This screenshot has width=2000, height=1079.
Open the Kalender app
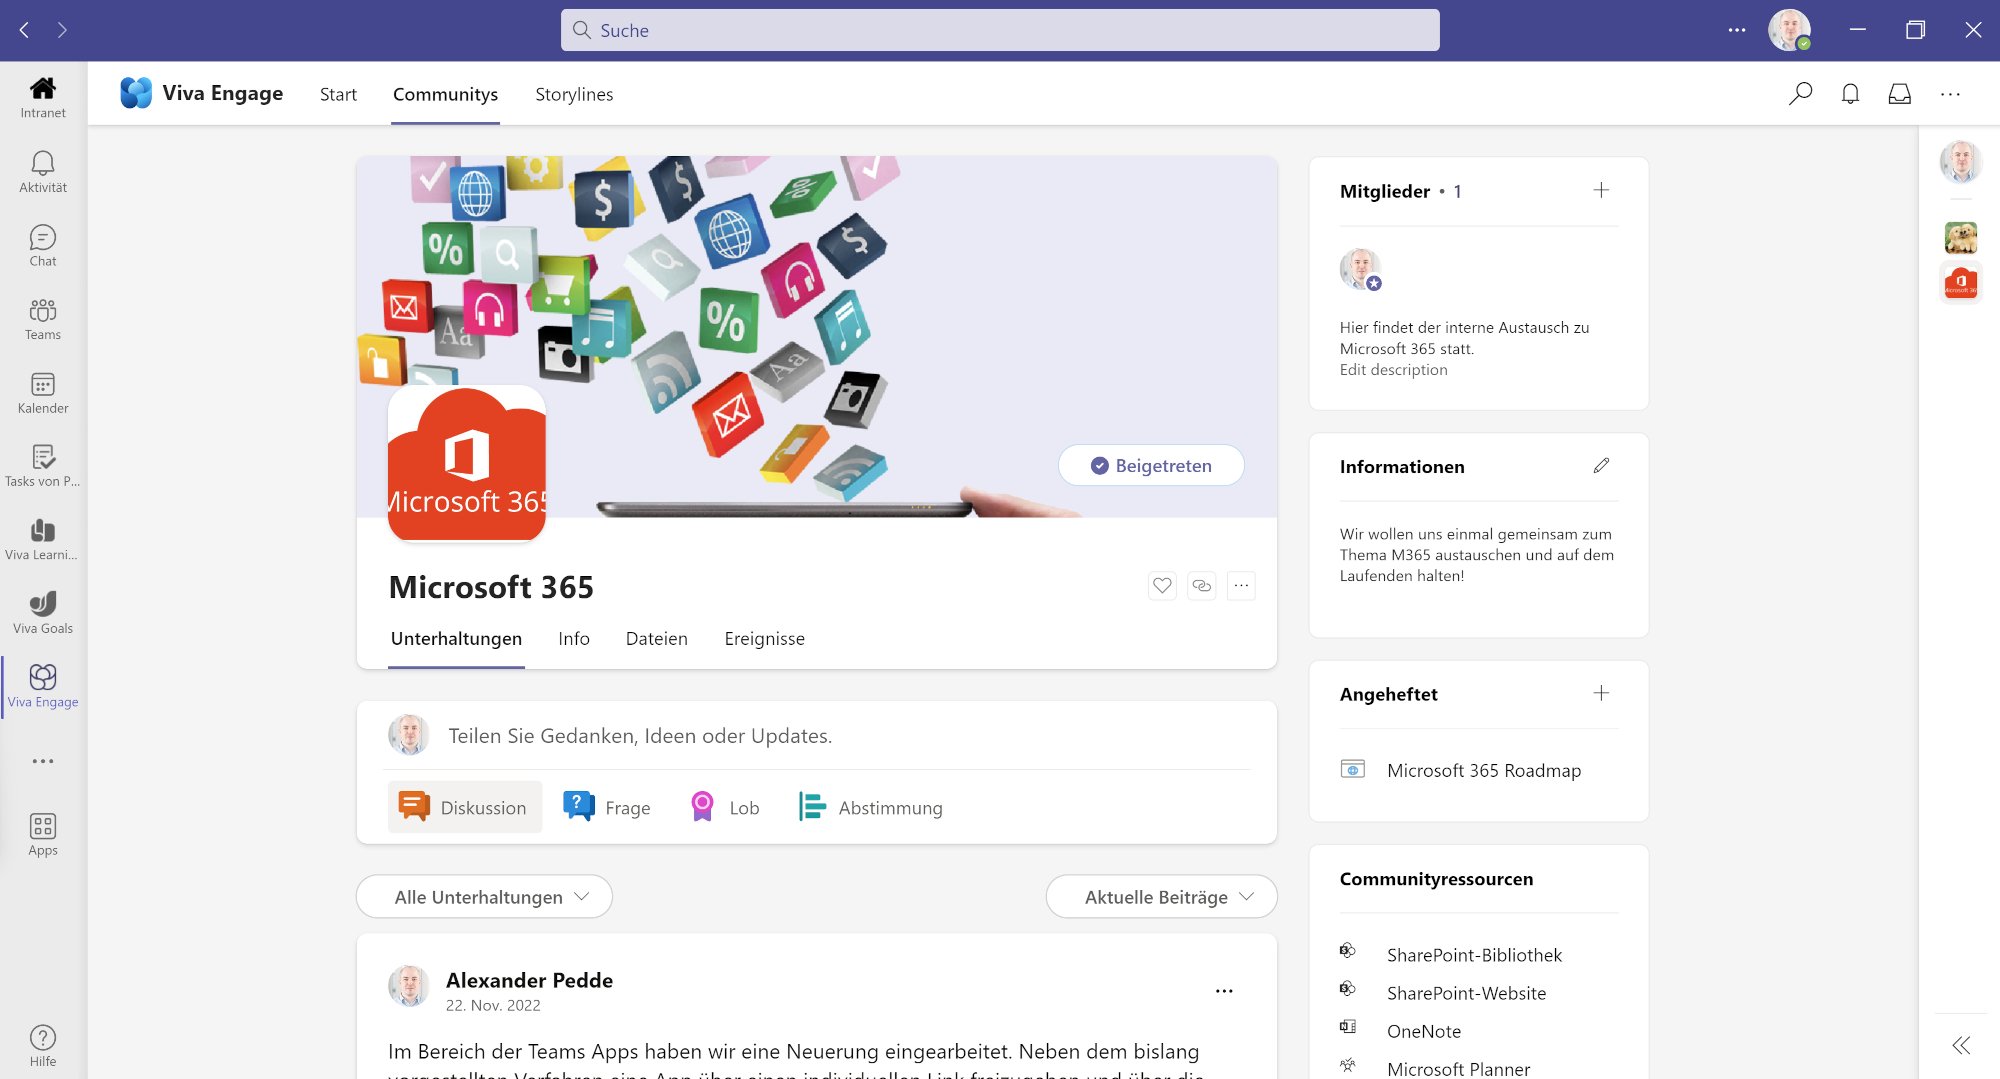click(x=43, y=393)
